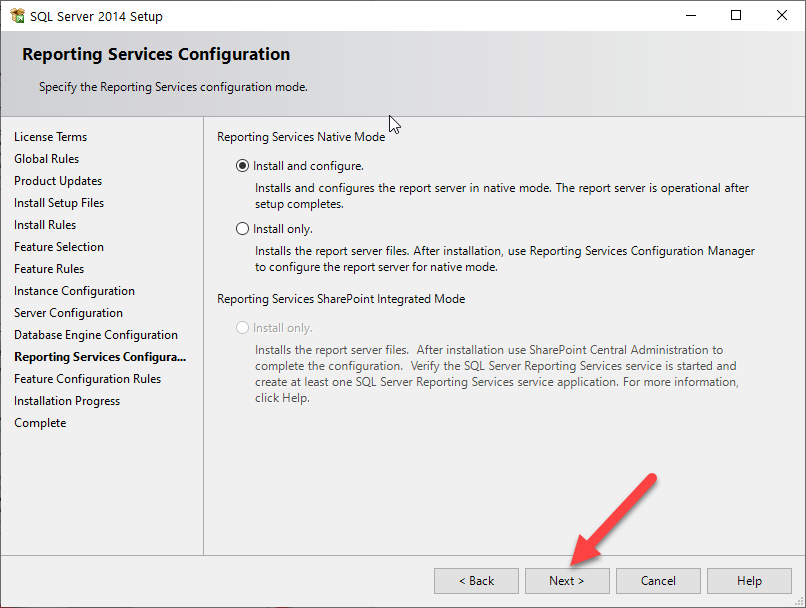
Task: Open the Server Configuration step
Action: click(68, 313)
